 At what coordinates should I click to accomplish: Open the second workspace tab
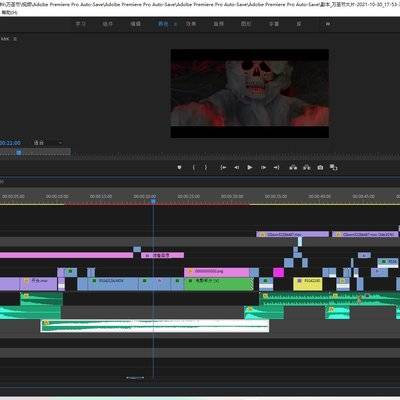pyautogui.click(x=108, y=24)
